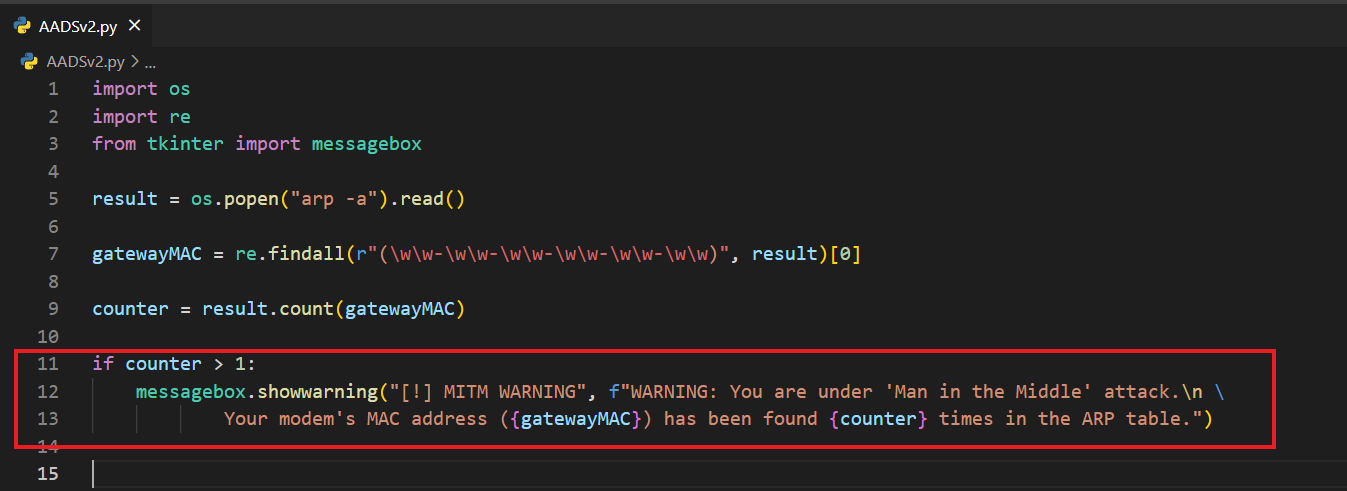Click the "{counter}" placeholder on line 13
The width and height of the screenshot is (1347, 491).
[x=881, y=418]
